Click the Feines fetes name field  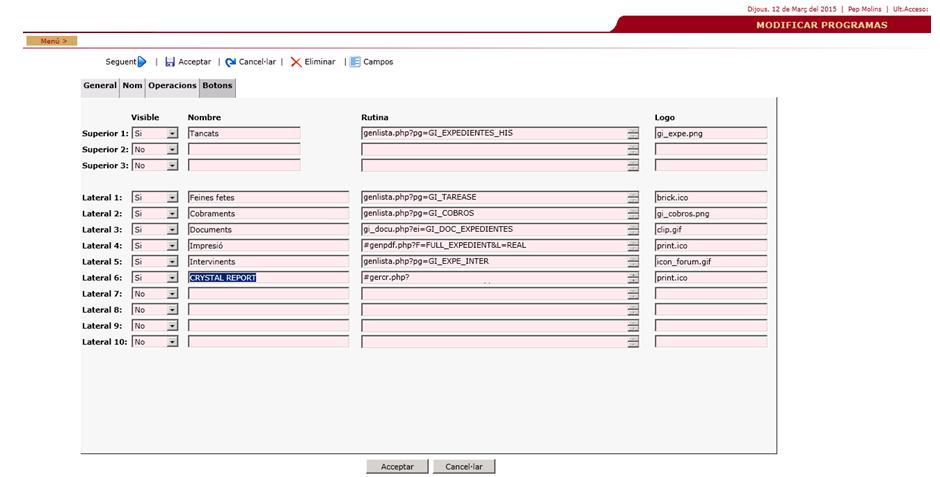click(268, 198)
